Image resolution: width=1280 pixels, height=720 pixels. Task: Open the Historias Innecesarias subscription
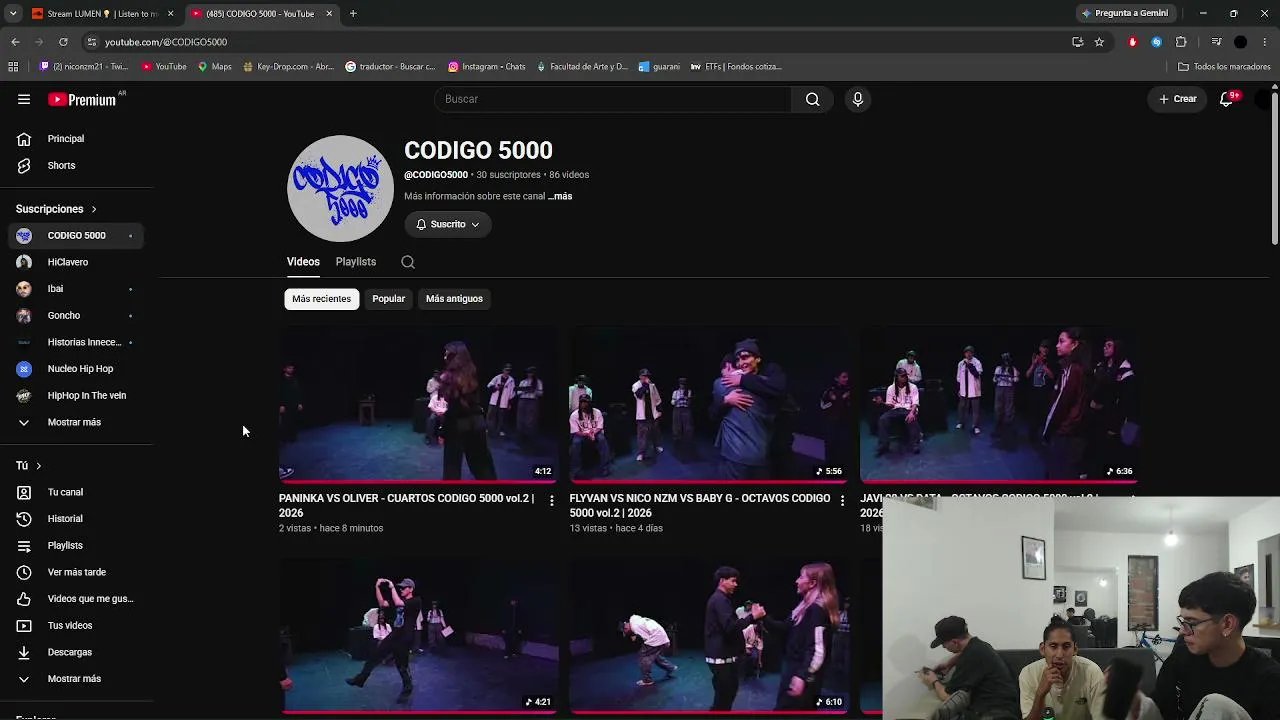[x=76, y=342]
